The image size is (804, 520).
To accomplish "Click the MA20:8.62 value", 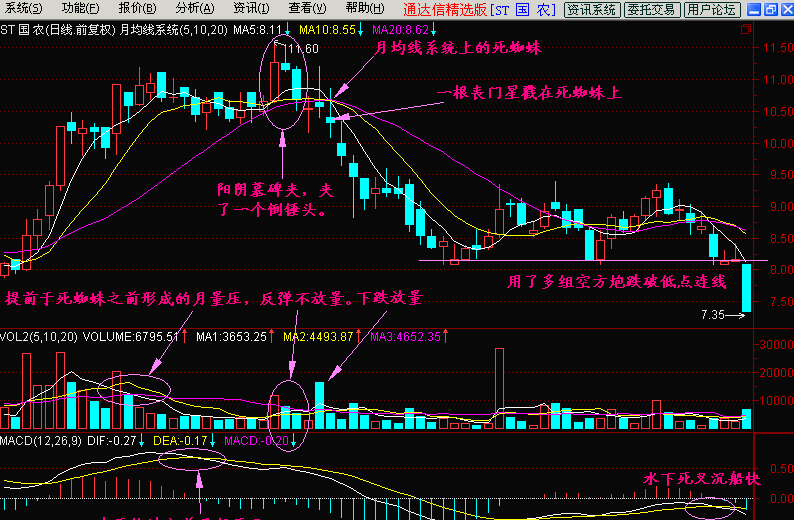I will coord(400,30).
